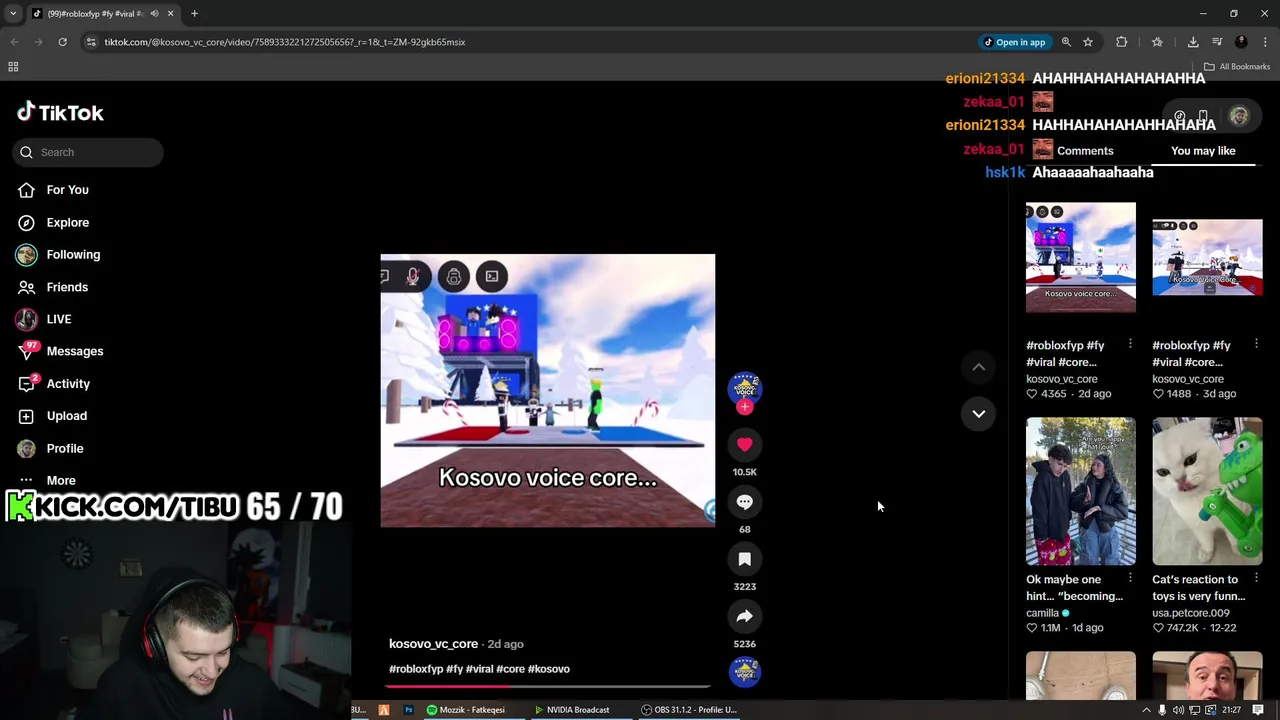
Task: Open the Chrome profile avatar
Action: pyautogui.click(x=1241, y=42)
